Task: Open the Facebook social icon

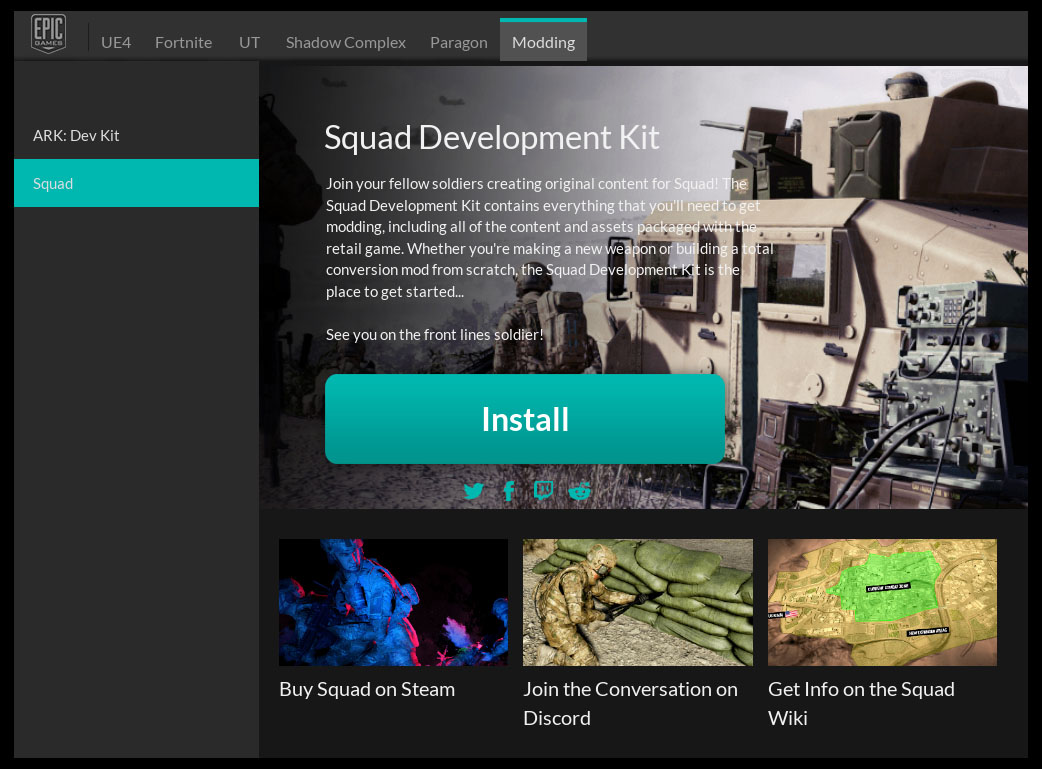Action: coord(509,491)
